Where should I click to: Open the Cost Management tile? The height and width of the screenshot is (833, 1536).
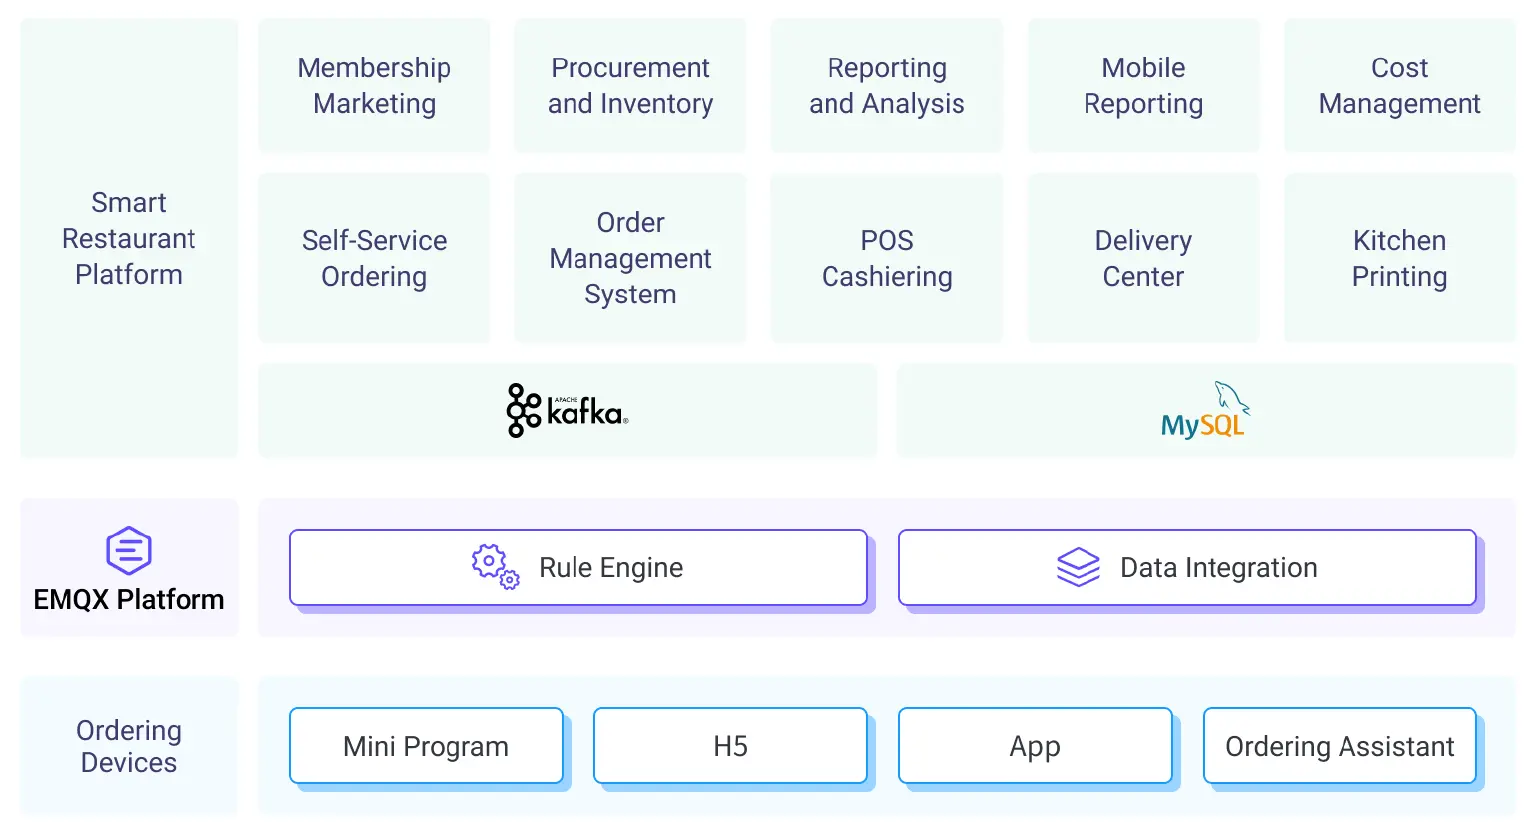point(1399,86)
